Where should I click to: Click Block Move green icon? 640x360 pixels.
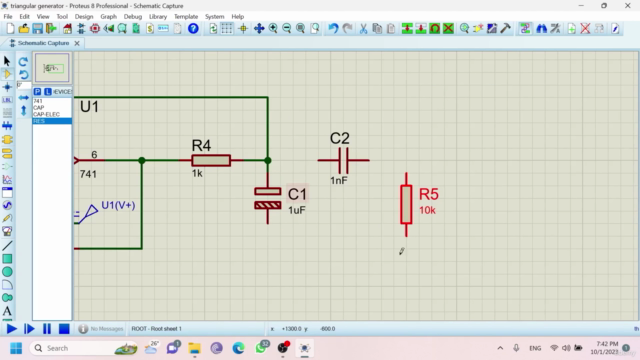(421, 28)
